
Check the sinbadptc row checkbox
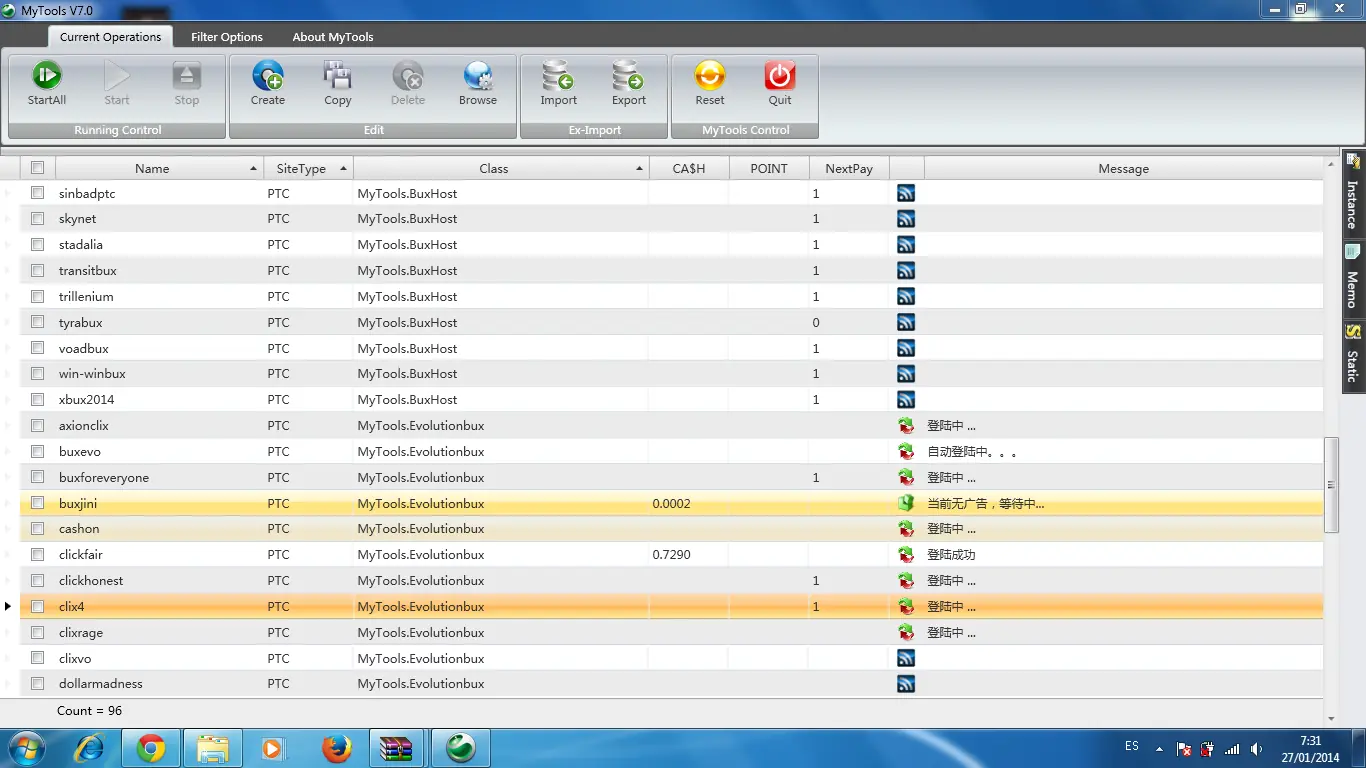coord(37,193)
